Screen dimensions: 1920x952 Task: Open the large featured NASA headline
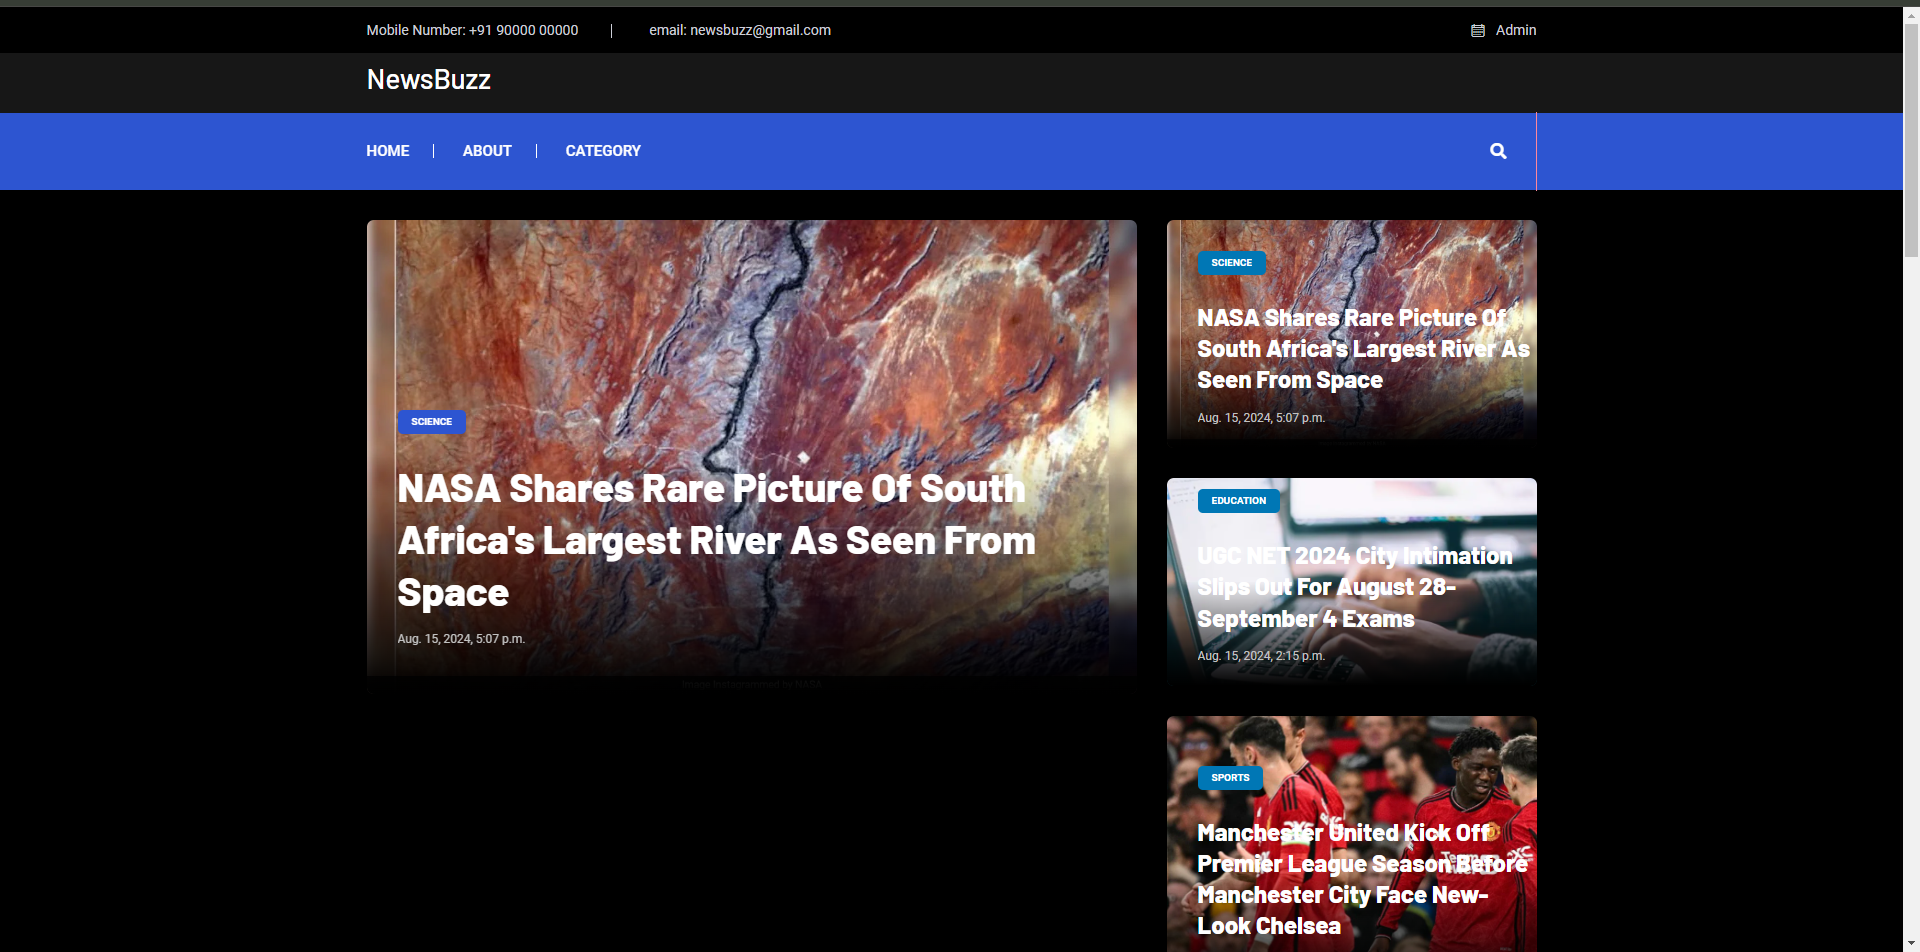pos(715,540)
